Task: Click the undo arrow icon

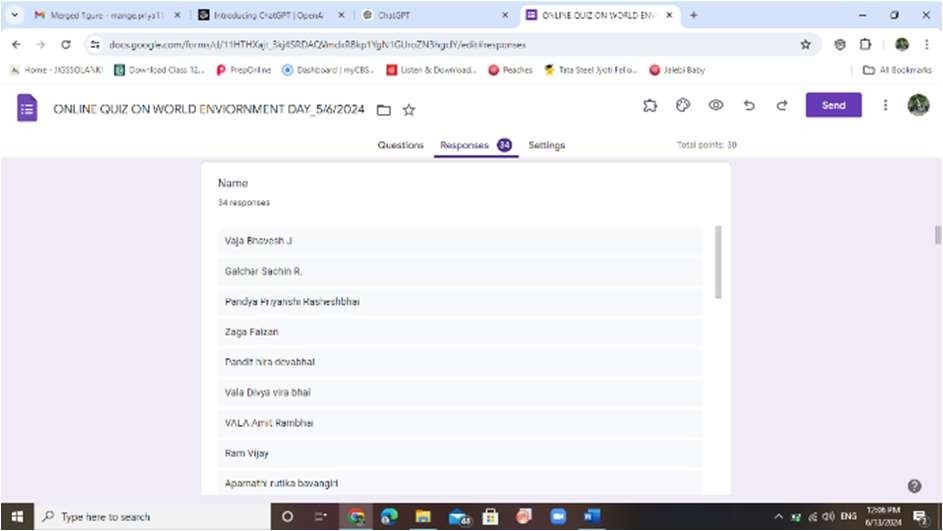Action: point(749,106)
